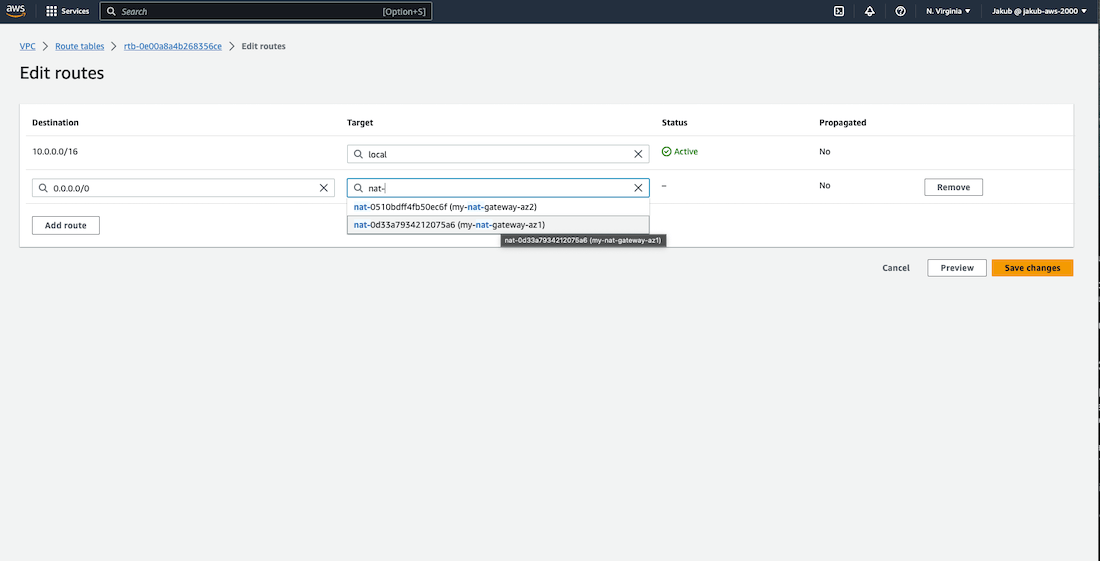The height and width of the screenshot is (561, 1100).
Task: Open the CloudShell terminal icon
Action: 838,11
